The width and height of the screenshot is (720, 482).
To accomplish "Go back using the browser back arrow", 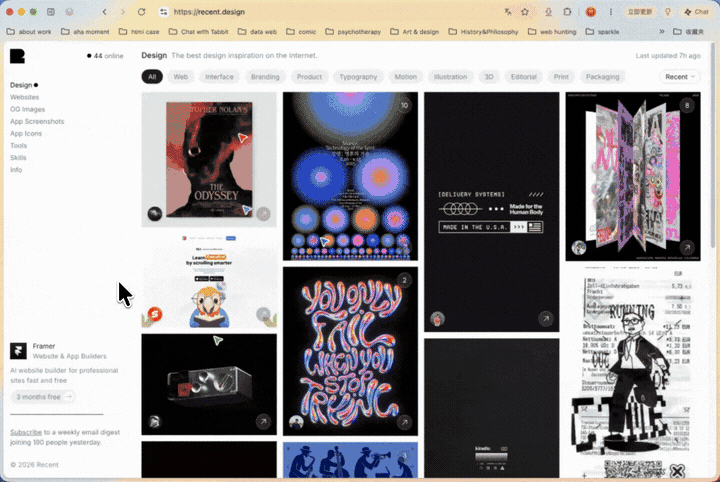I will click(105, 12).
